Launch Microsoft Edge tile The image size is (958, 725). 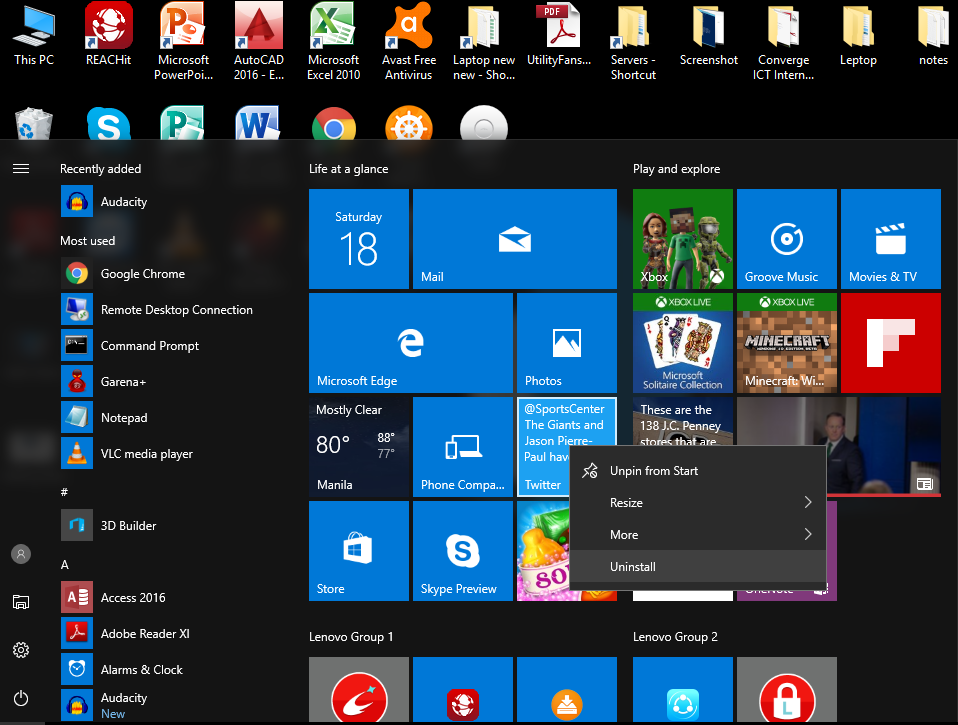click(x=410, y=341)
